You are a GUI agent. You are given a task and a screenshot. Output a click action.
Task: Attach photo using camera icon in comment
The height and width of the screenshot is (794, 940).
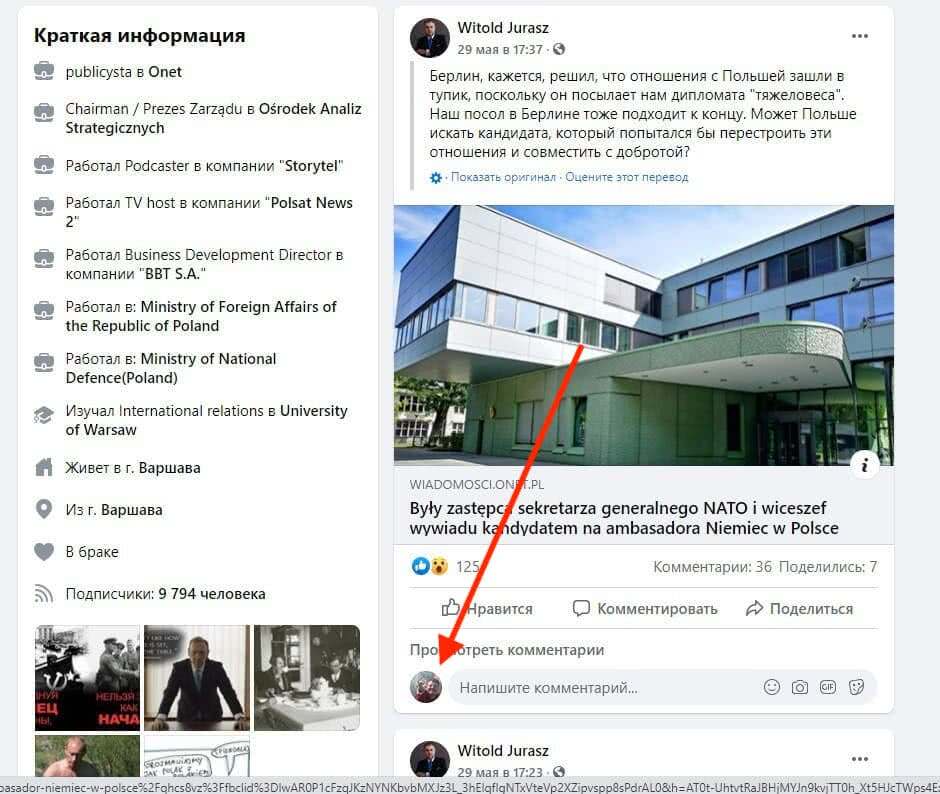click(x=800, y=687)
